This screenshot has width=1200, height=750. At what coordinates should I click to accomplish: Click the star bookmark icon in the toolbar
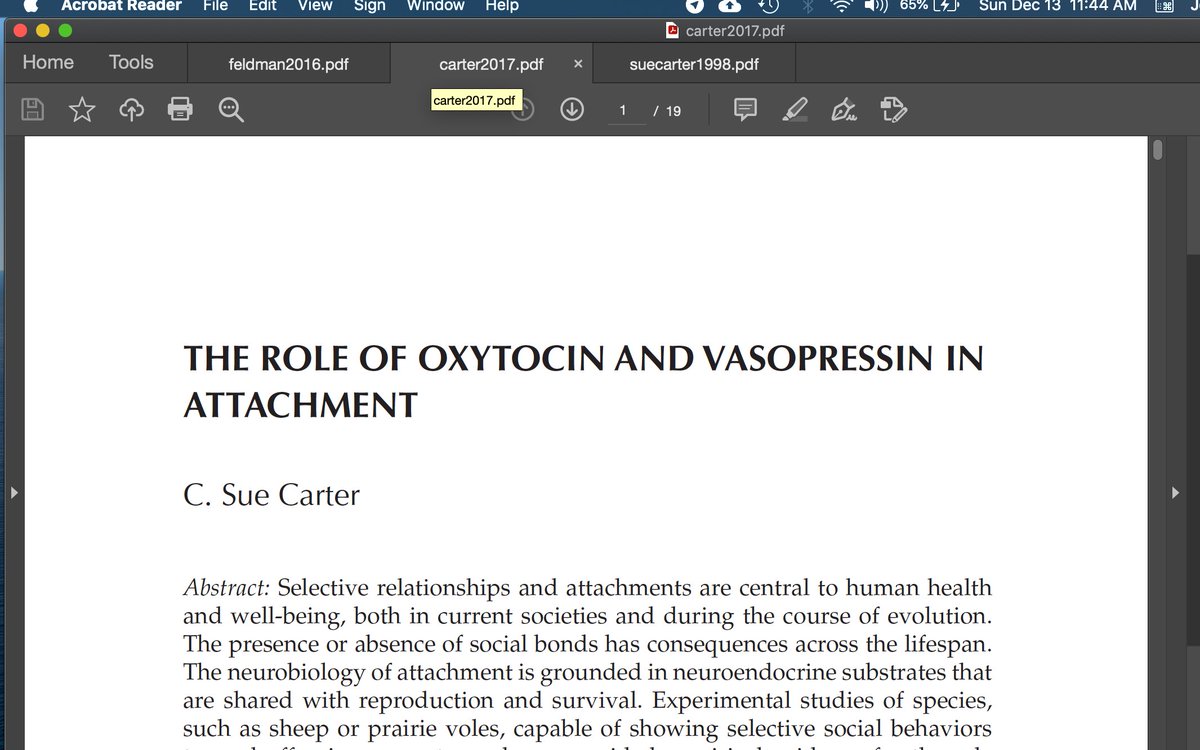click(x=82, y=110)
